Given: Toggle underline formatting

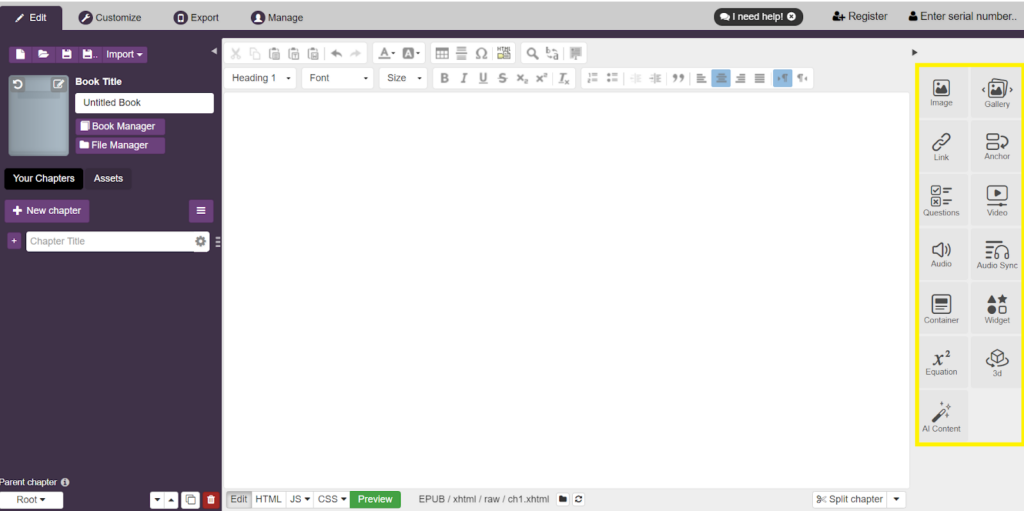Looking at the screenshot, I should click(483, 78).
